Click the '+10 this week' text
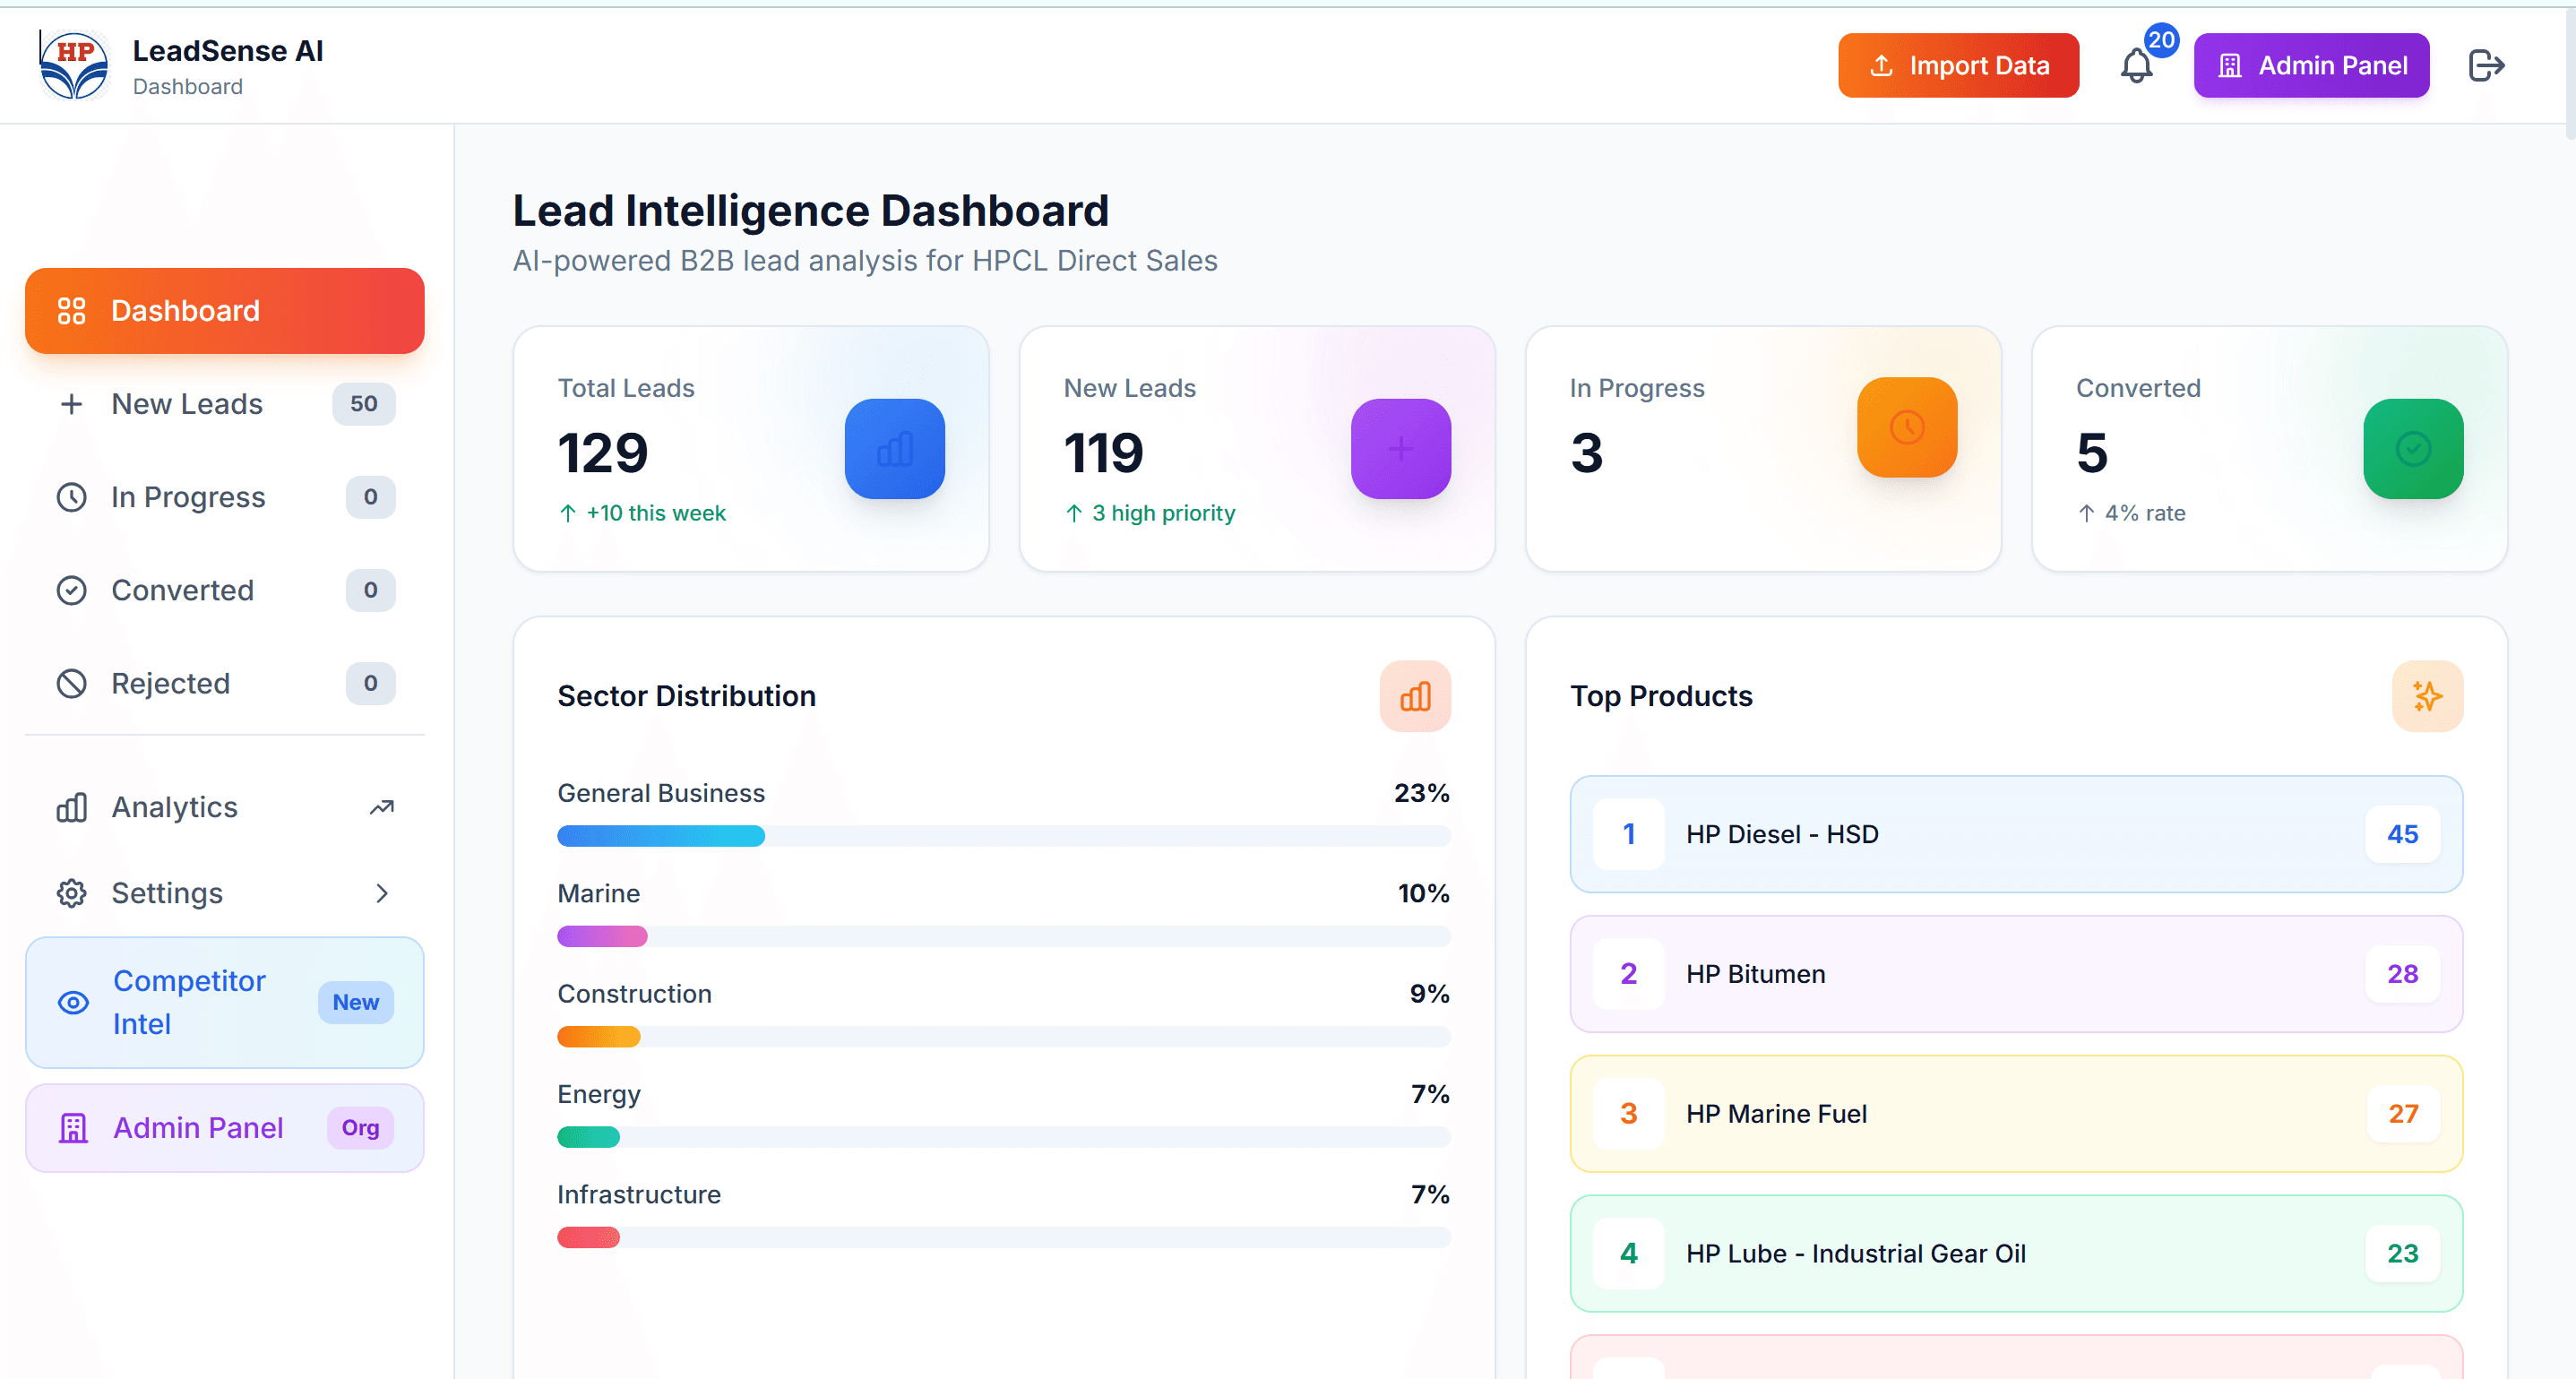This screenshot has width=2576, height=1379. pyautogui.click(x=656, y=513)
